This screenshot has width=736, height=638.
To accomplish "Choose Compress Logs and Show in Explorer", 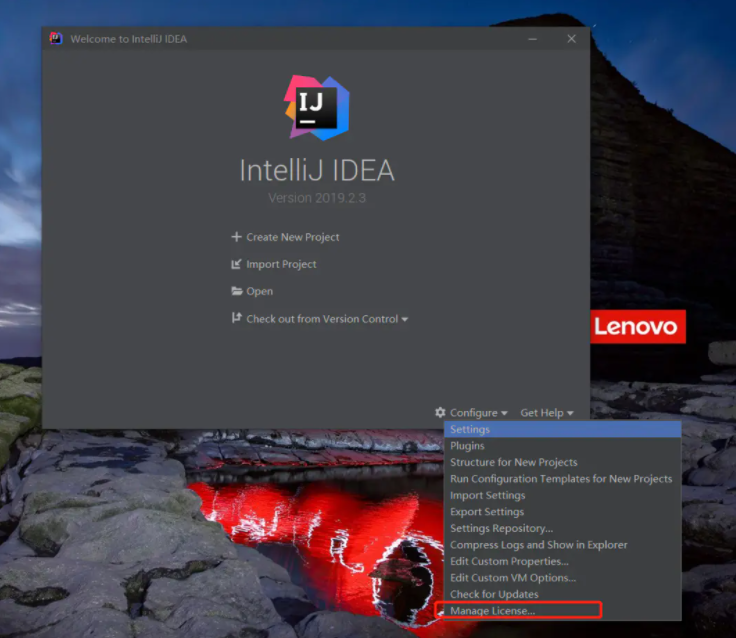I will [562, 545].
